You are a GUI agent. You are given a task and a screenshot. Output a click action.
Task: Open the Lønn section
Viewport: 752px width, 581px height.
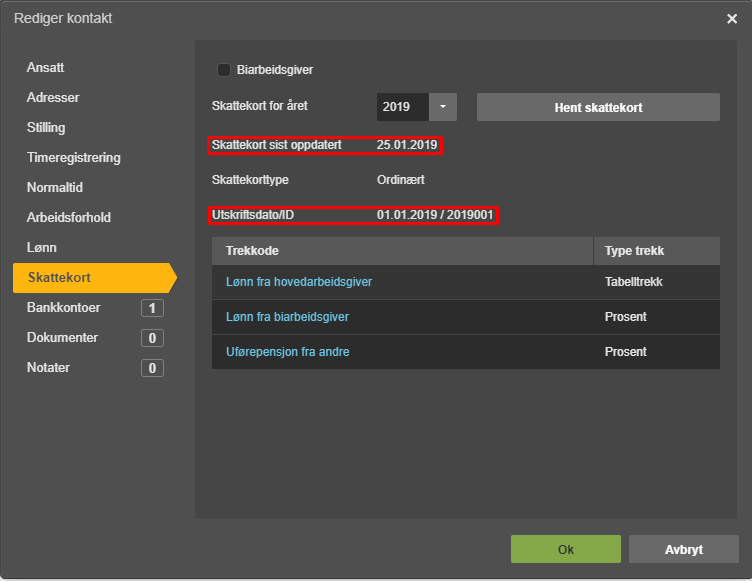(x=42, y=248)
